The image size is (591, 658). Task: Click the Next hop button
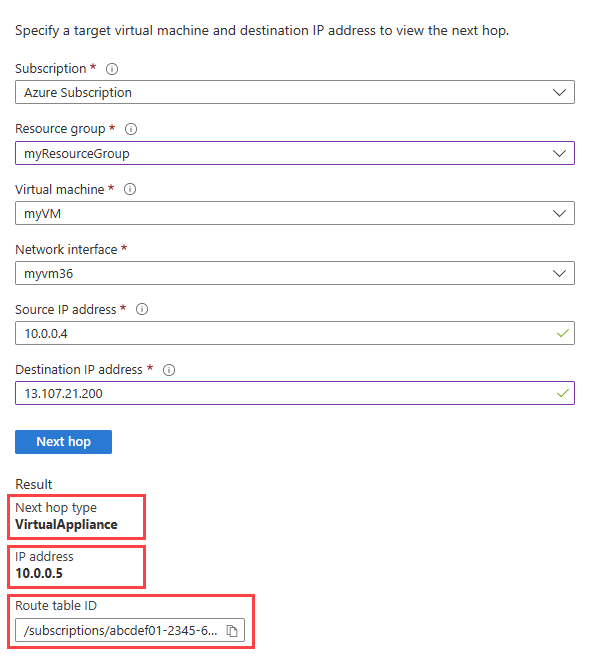coord(63,442)
